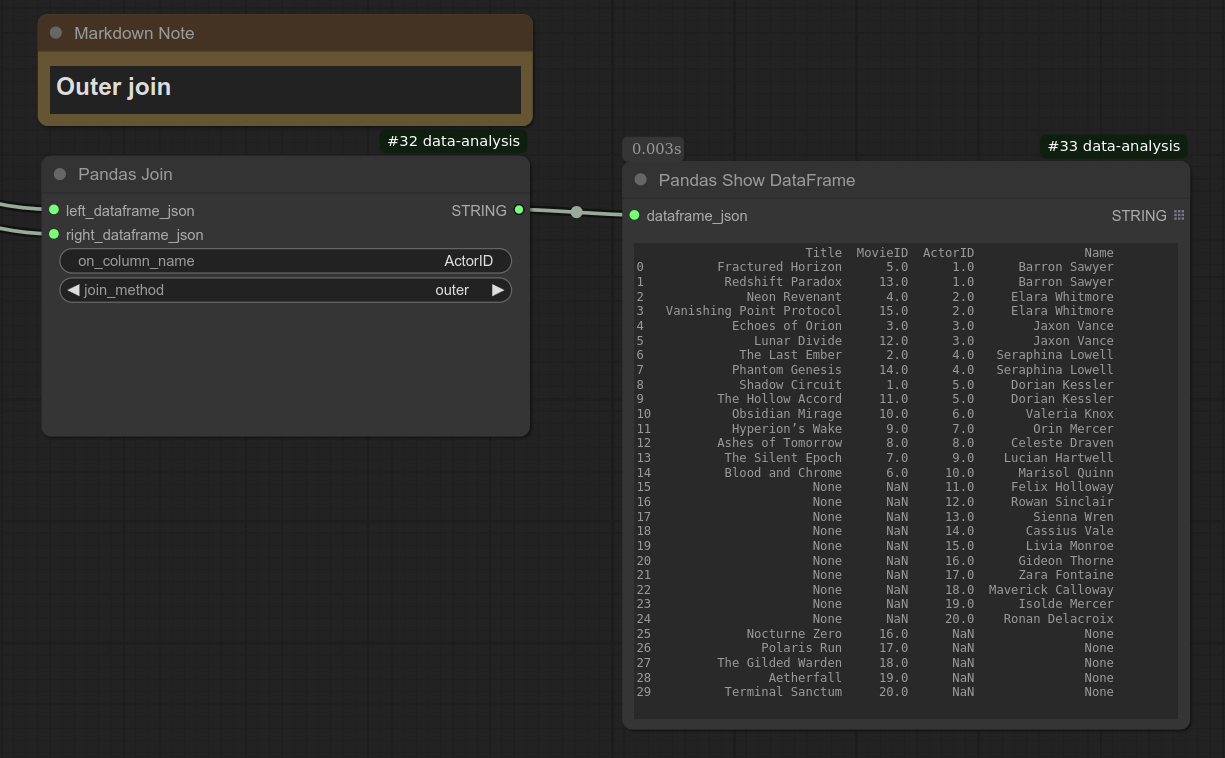Click the Title column header in the table
This screenshot has height=758, width=1225.
click(x=824, y=253)
